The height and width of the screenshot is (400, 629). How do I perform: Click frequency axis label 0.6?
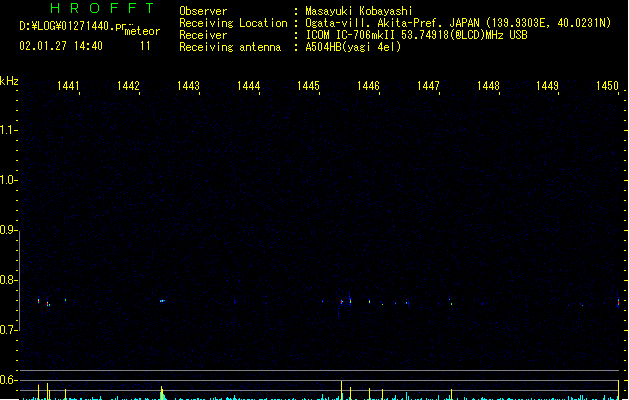tap(8, 380)
